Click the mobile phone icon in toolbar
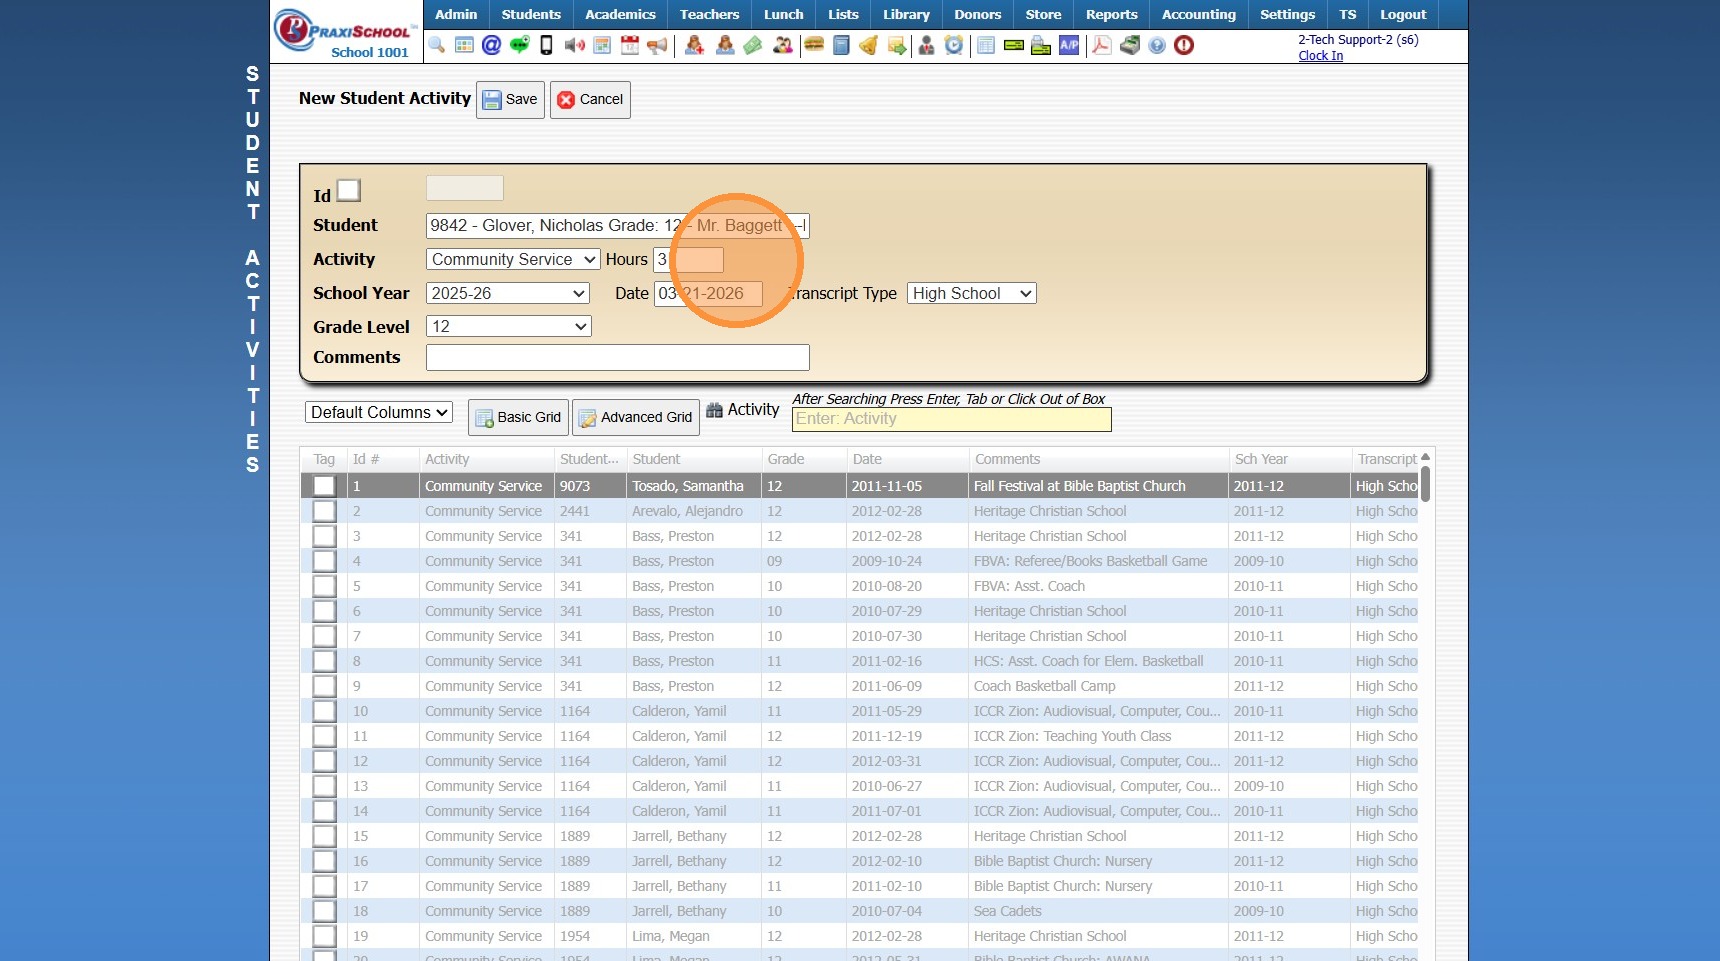The image size is (1720, 961). (546, 45)
